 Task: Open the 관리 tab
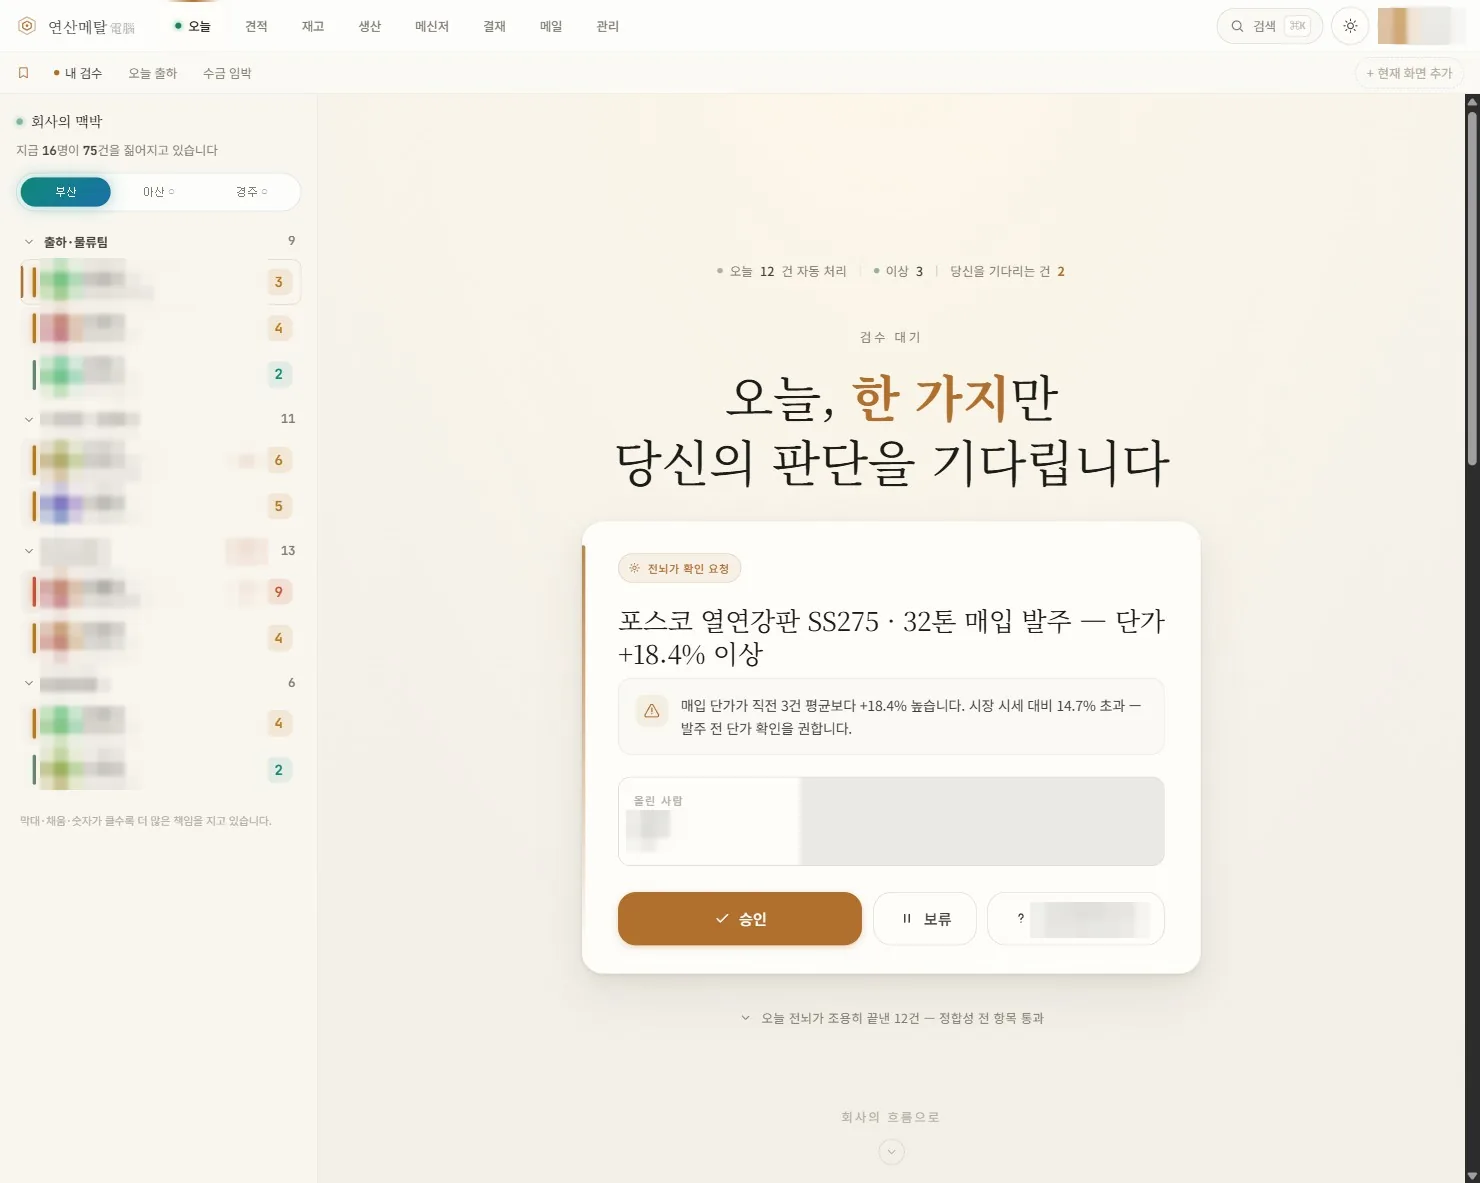608,26
